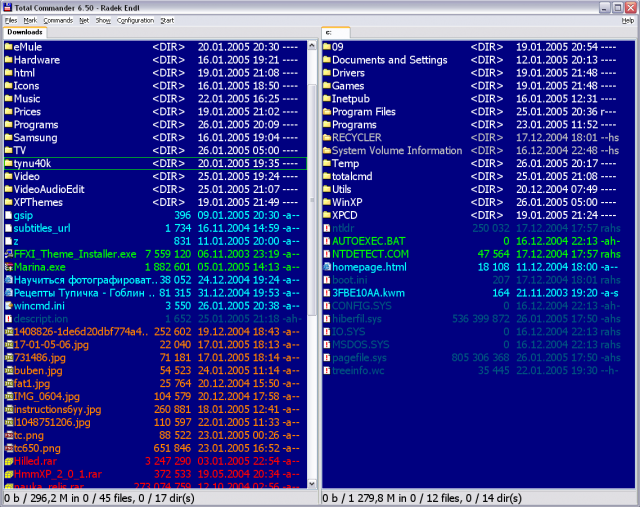This screenshot has height=507, width=640.
Task: Select the eMule folder icon
Action: tap(8, 47)
